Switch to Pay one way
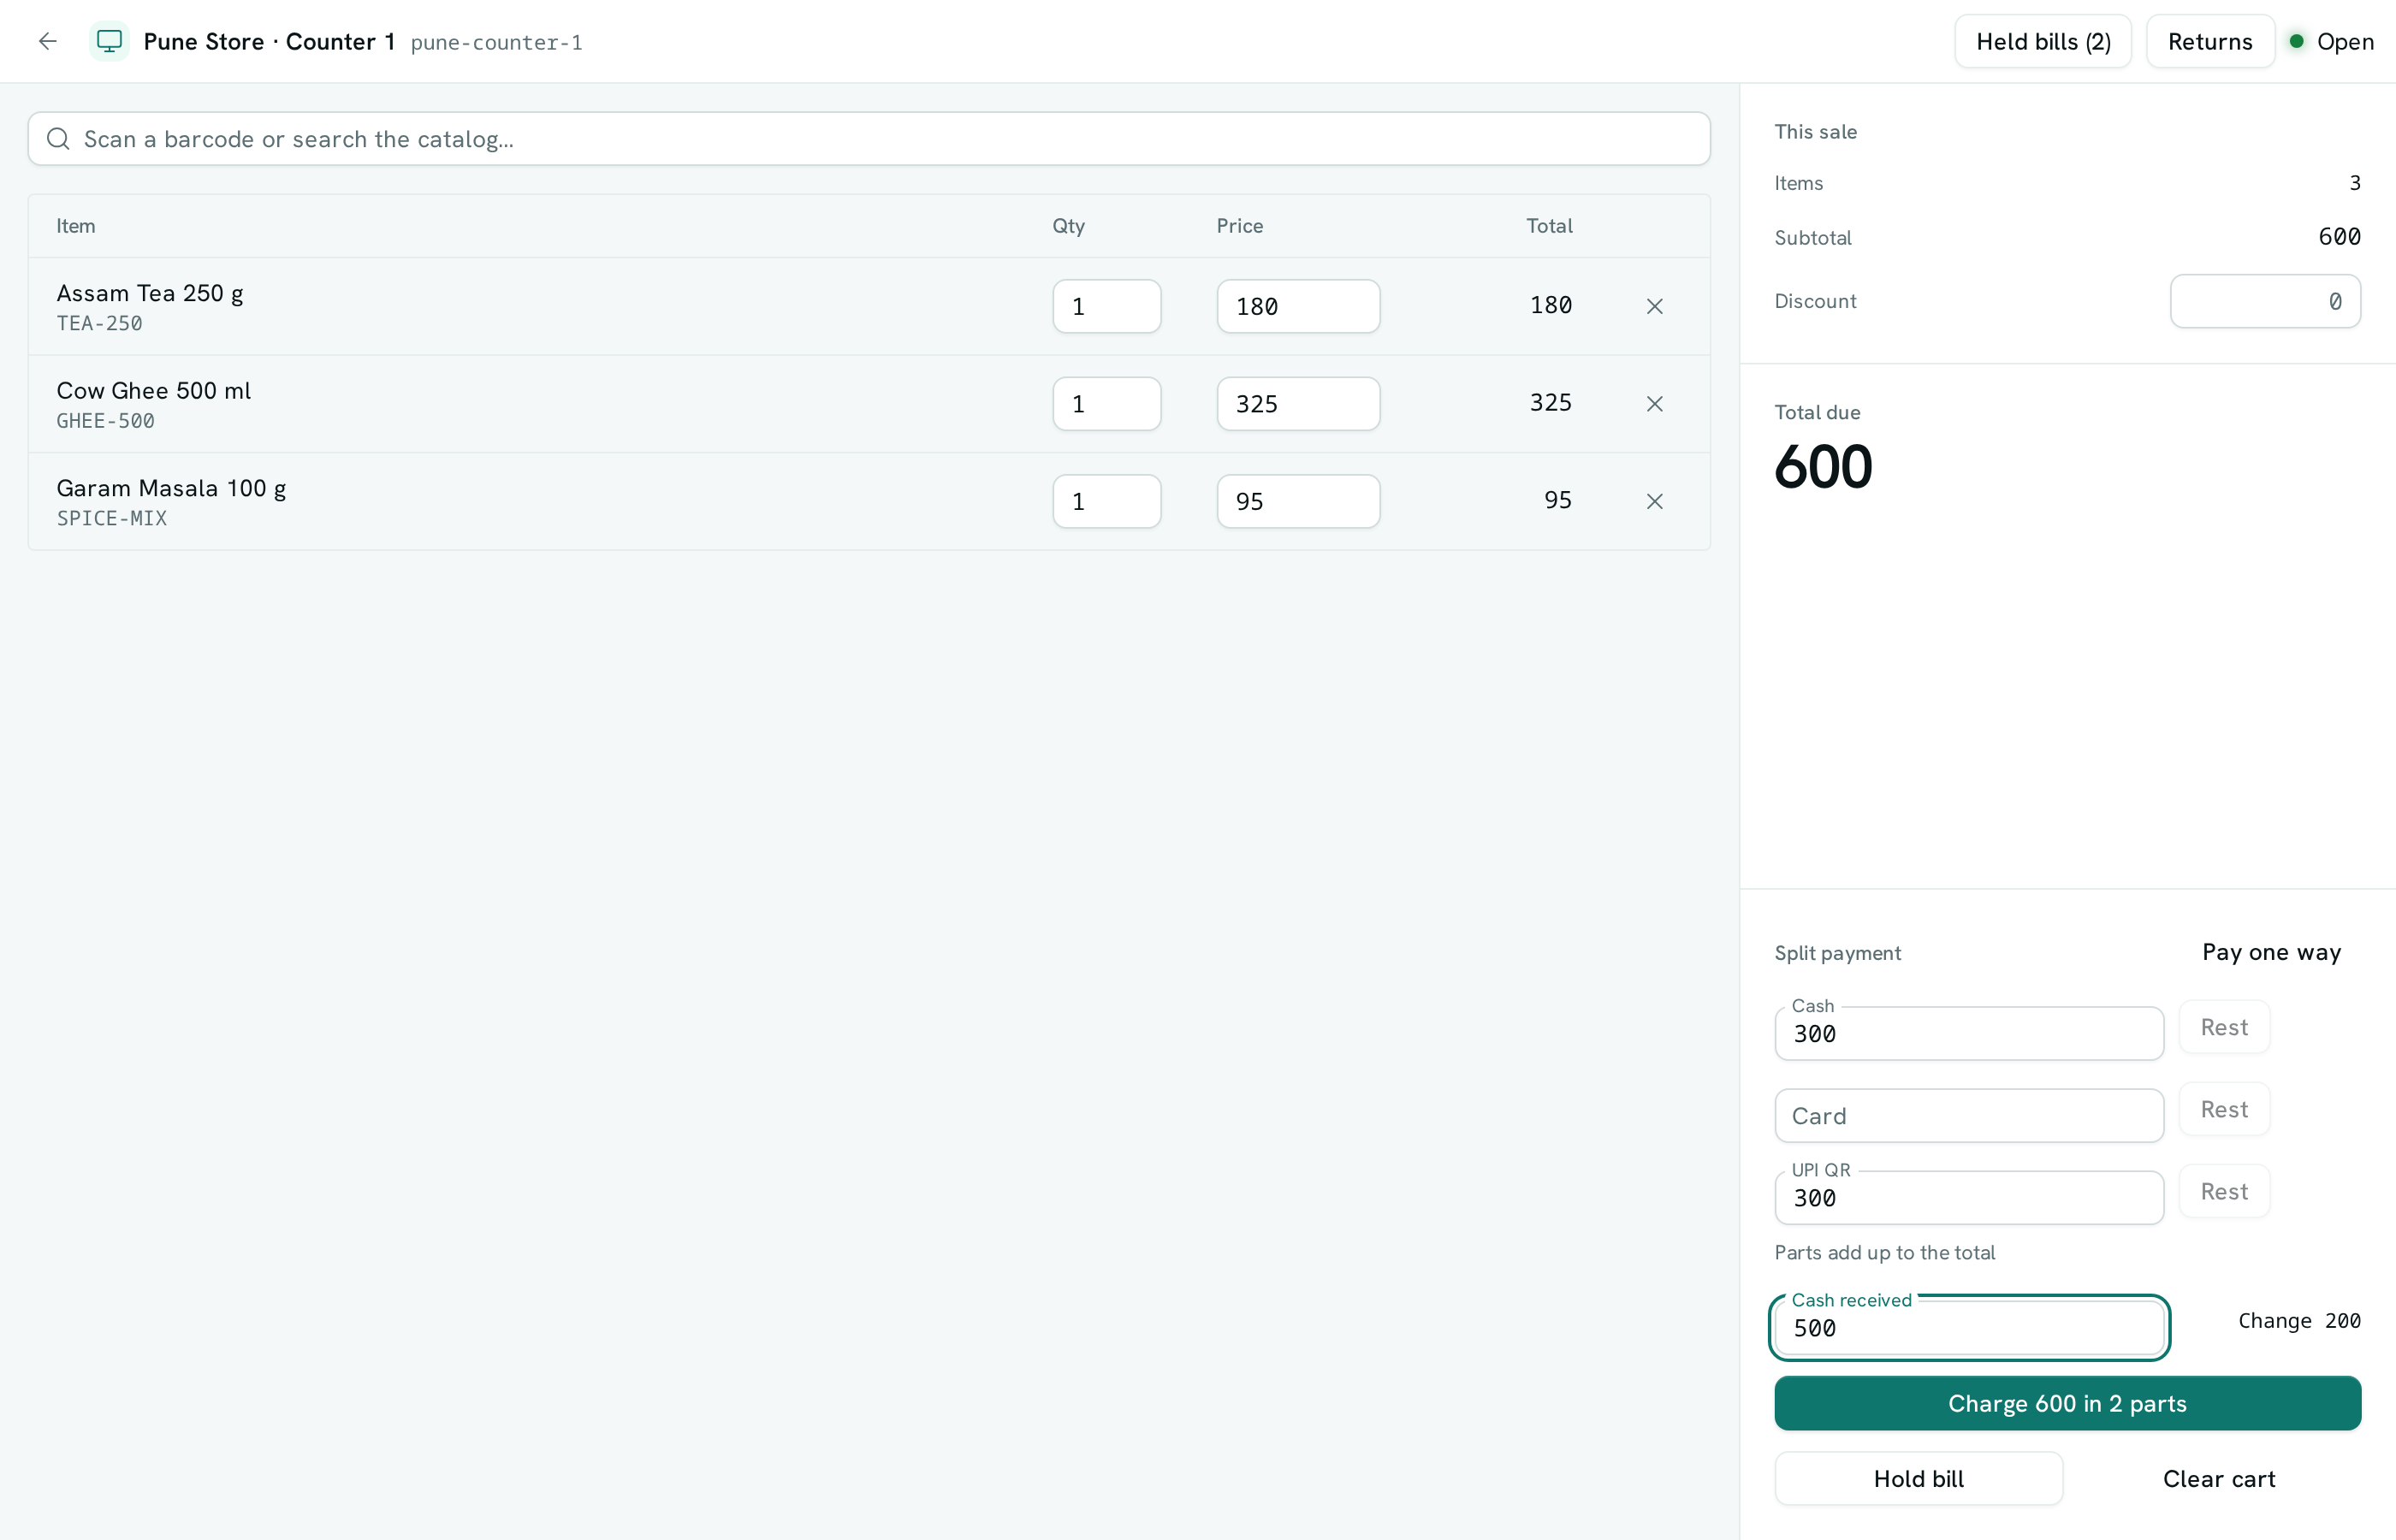The width and height of the screenshot is (2396, 1540). (x=2270, y=952)
